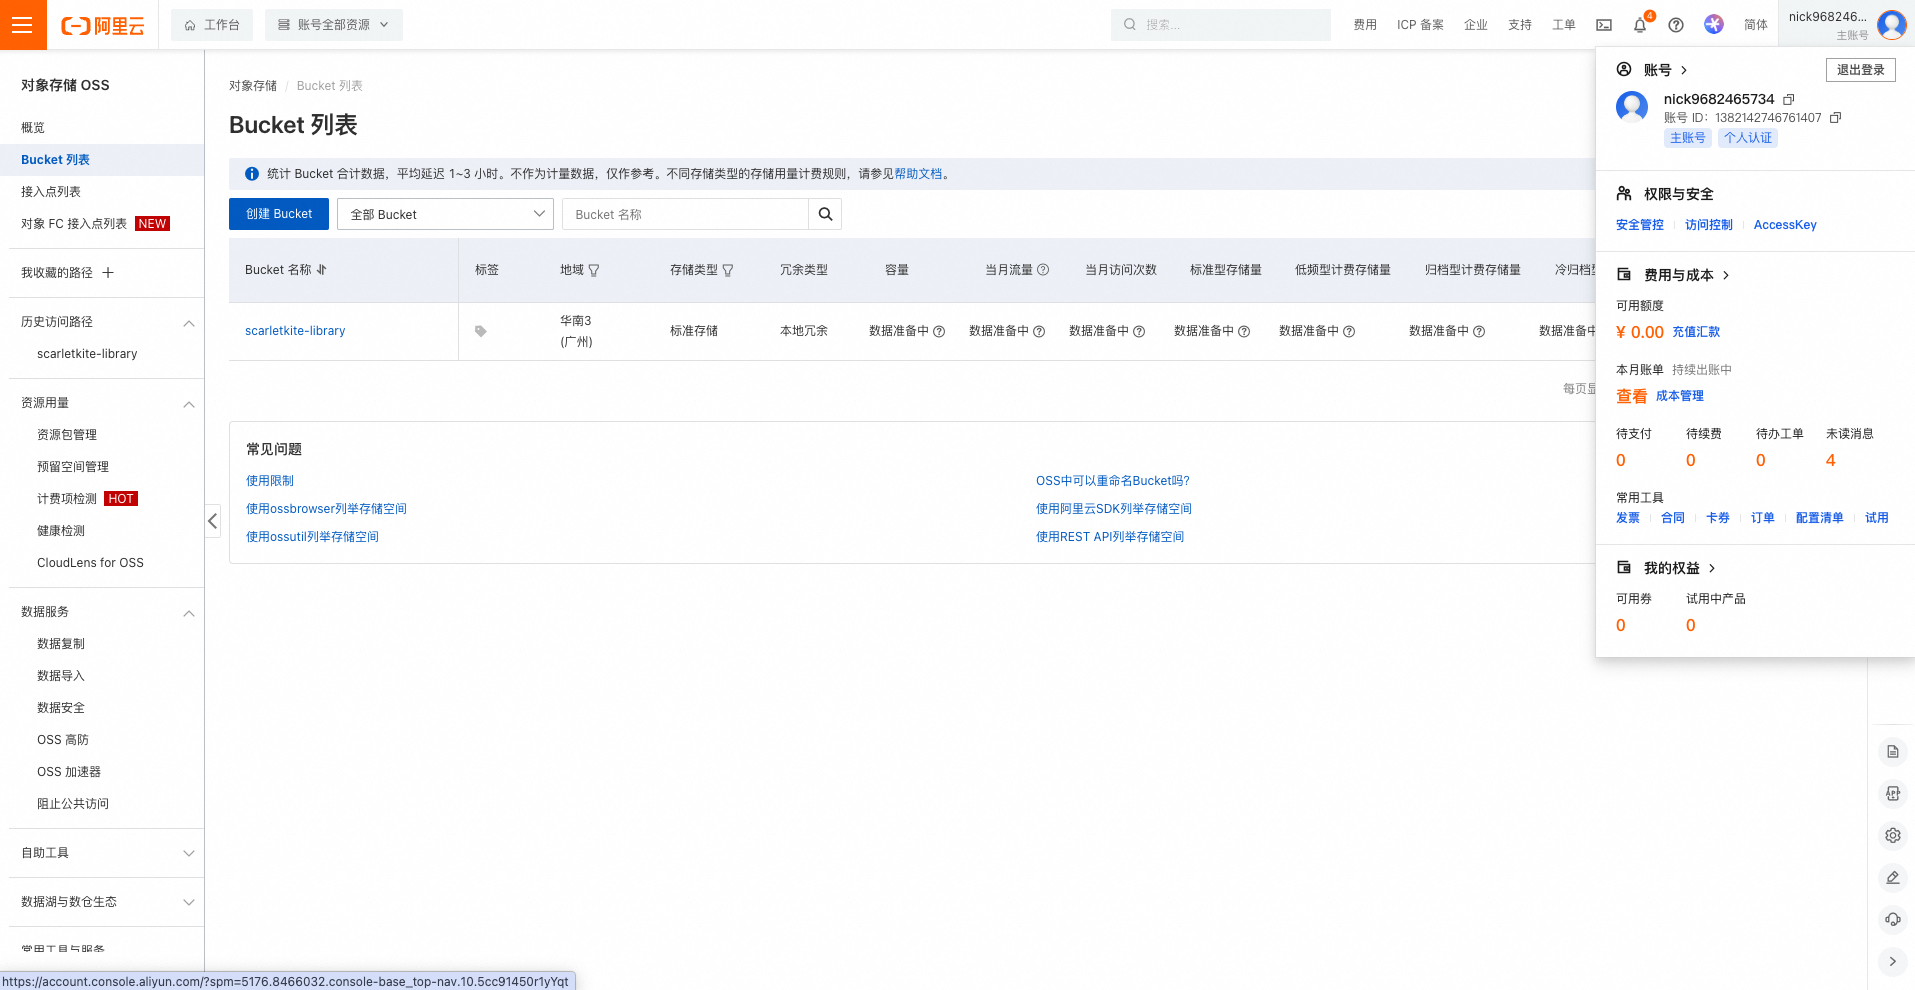Open 费用 in the top navigation
1915x990 pixels.
pyautogui.click(x=1365, y=25)
